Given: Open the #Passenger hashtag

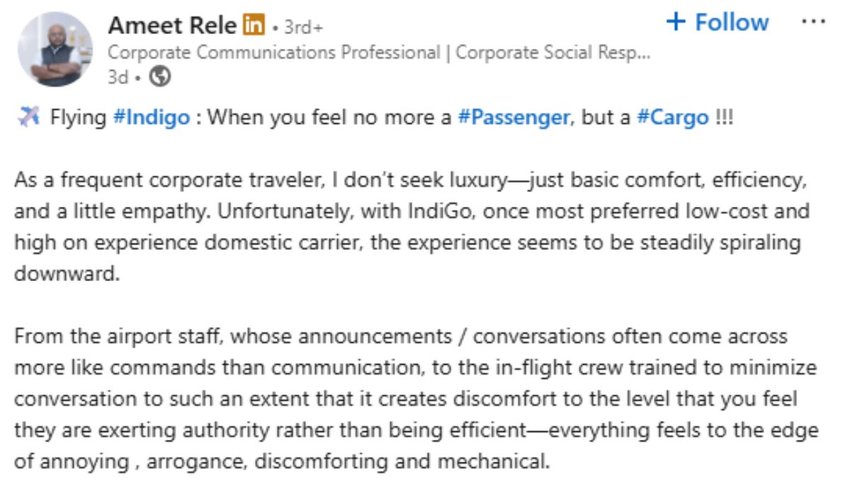Looking at the screenshot, I should (x=513, y=117).
